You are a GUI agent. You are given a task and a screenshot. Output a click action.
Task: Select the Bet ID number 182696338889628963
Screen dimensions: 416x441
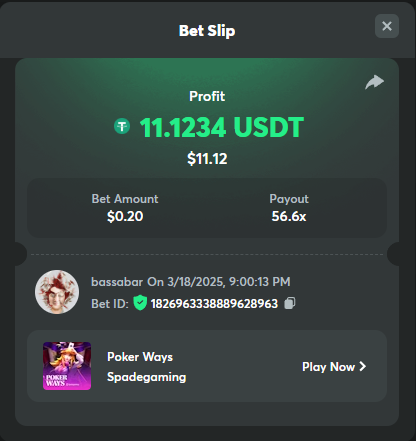pyautogui.click(x=214, y=304)
